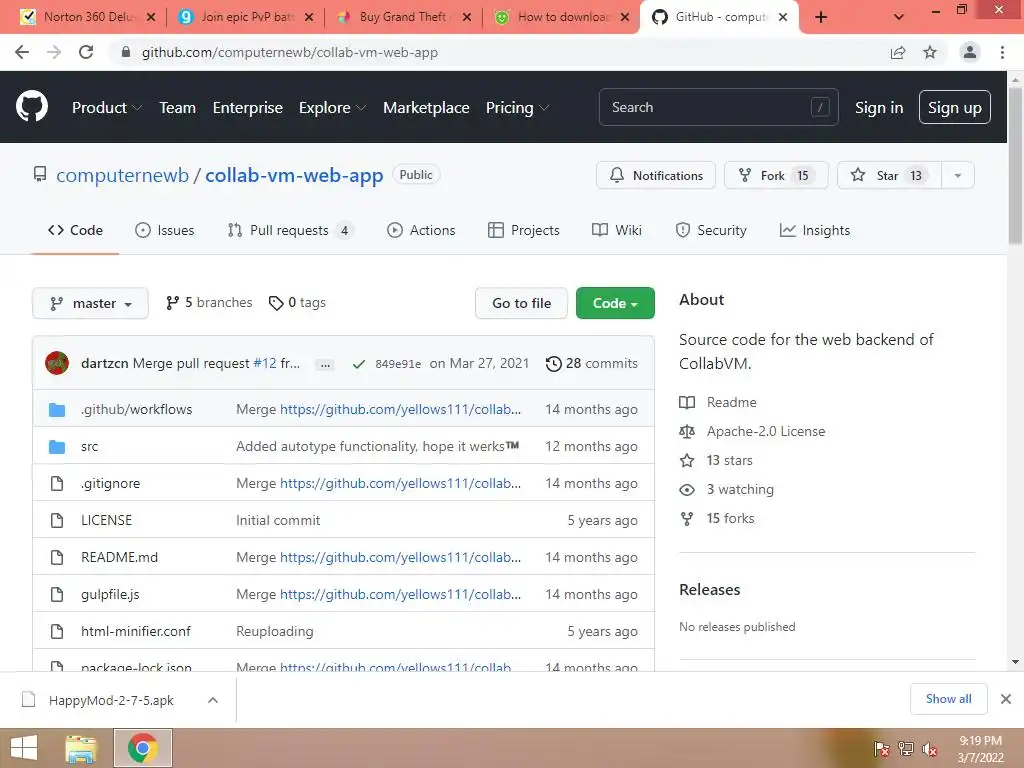Click the Sign up button
The image size is (1024, 768).
955,107
